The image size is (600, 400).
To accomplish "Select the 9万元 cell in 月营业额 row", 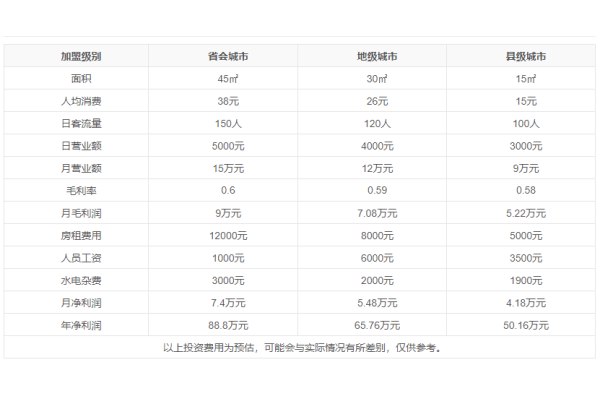I will tap(521, 168).
